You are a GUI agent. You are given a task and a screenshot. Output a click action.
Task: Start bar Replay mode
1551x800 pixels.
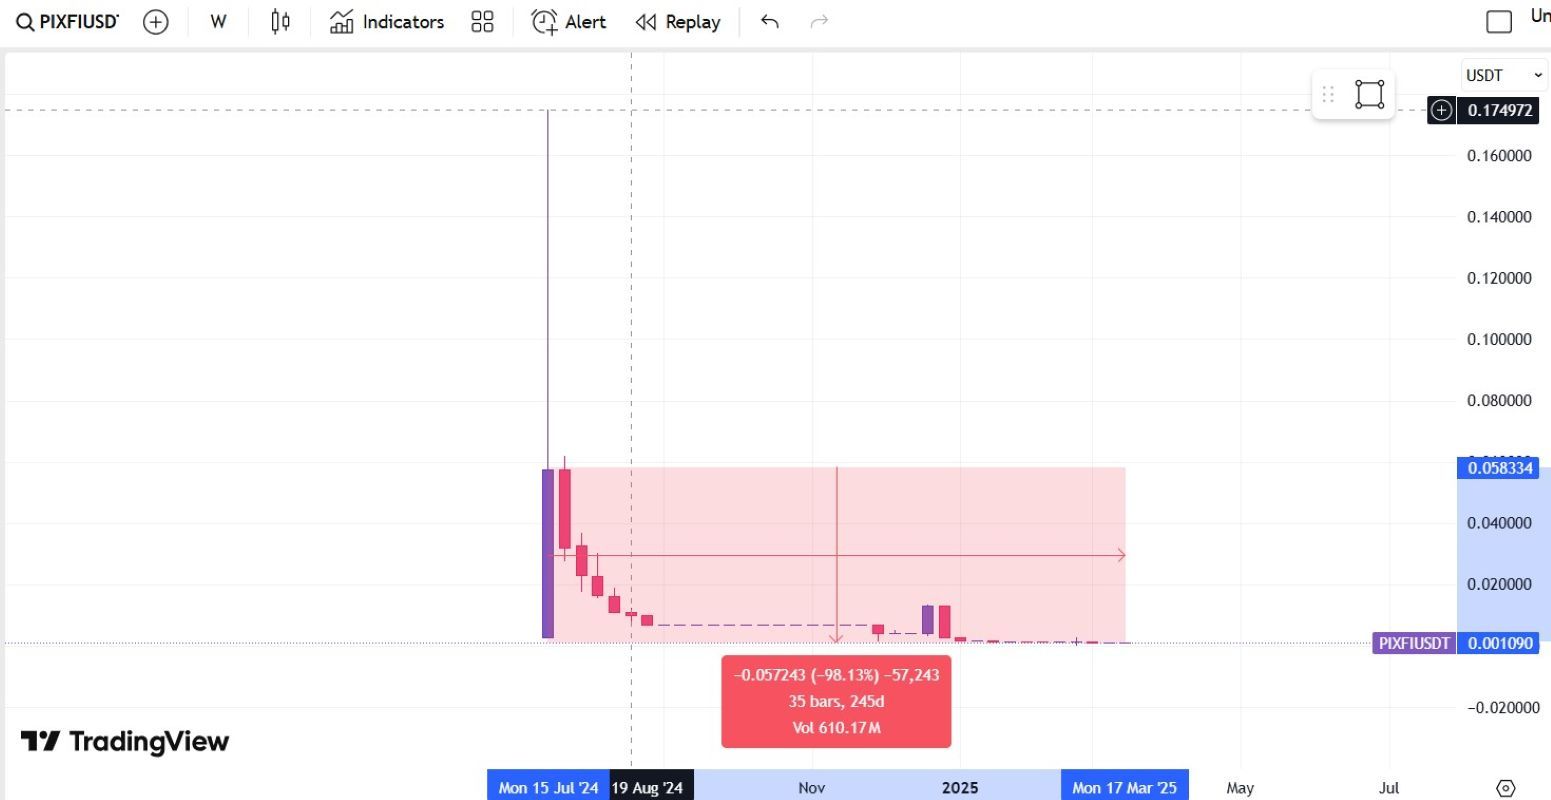tap(678, 22)
